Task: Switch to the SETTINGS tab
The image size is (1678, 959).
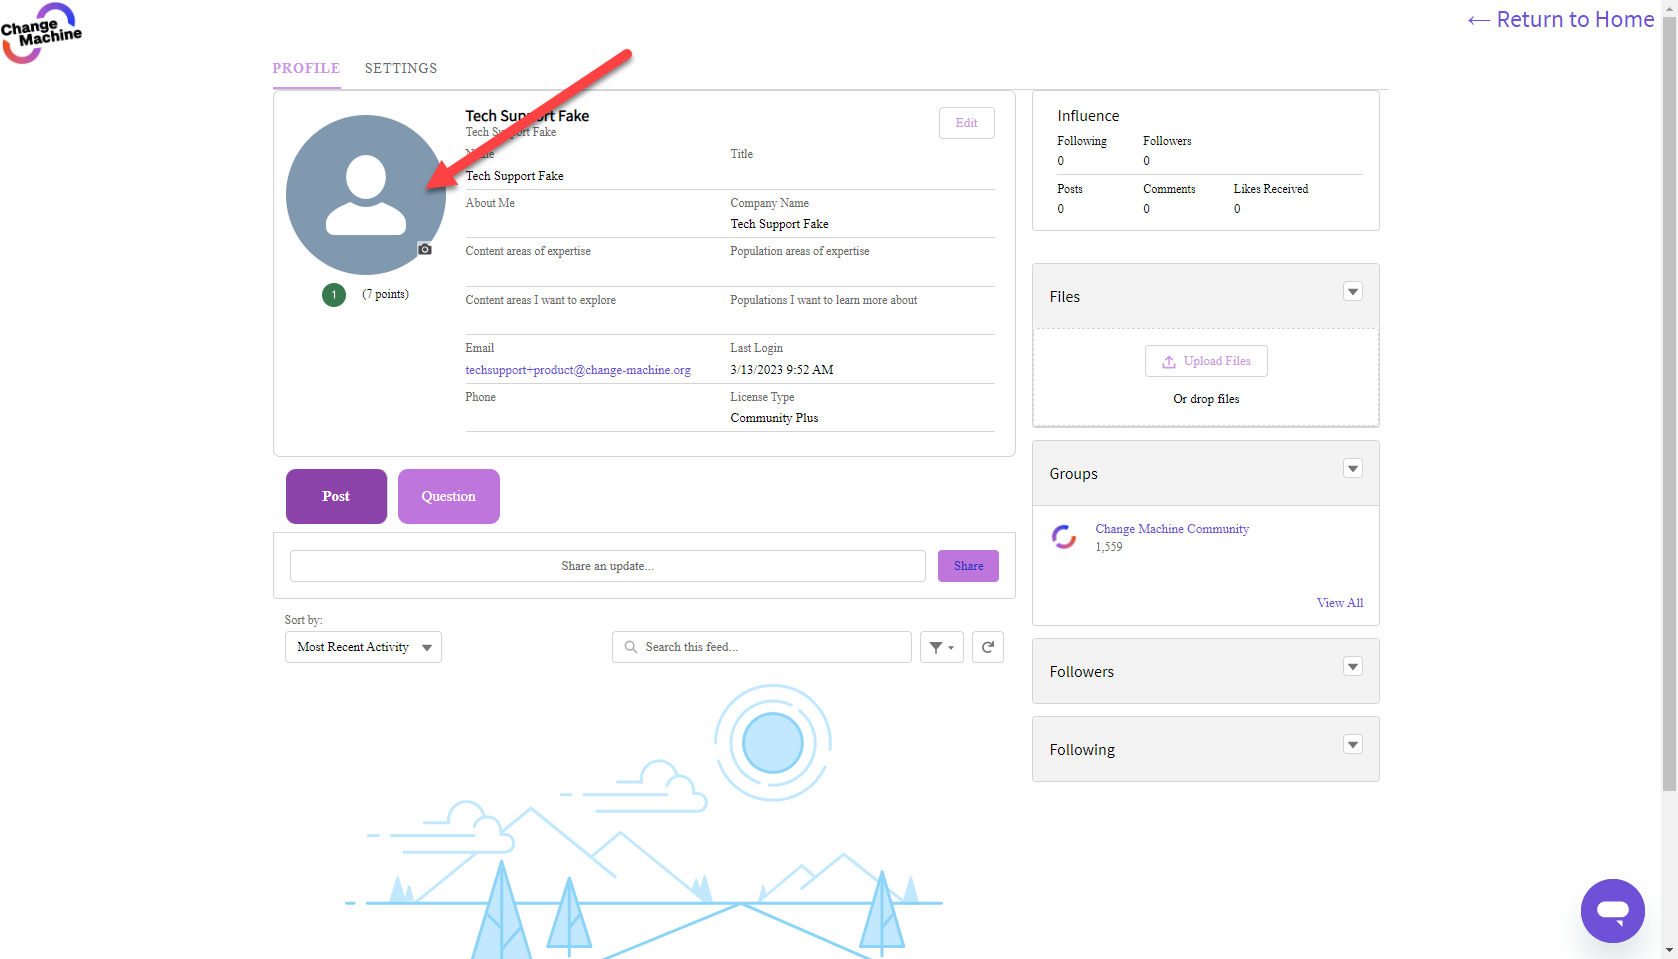Action: pos(401,68)
